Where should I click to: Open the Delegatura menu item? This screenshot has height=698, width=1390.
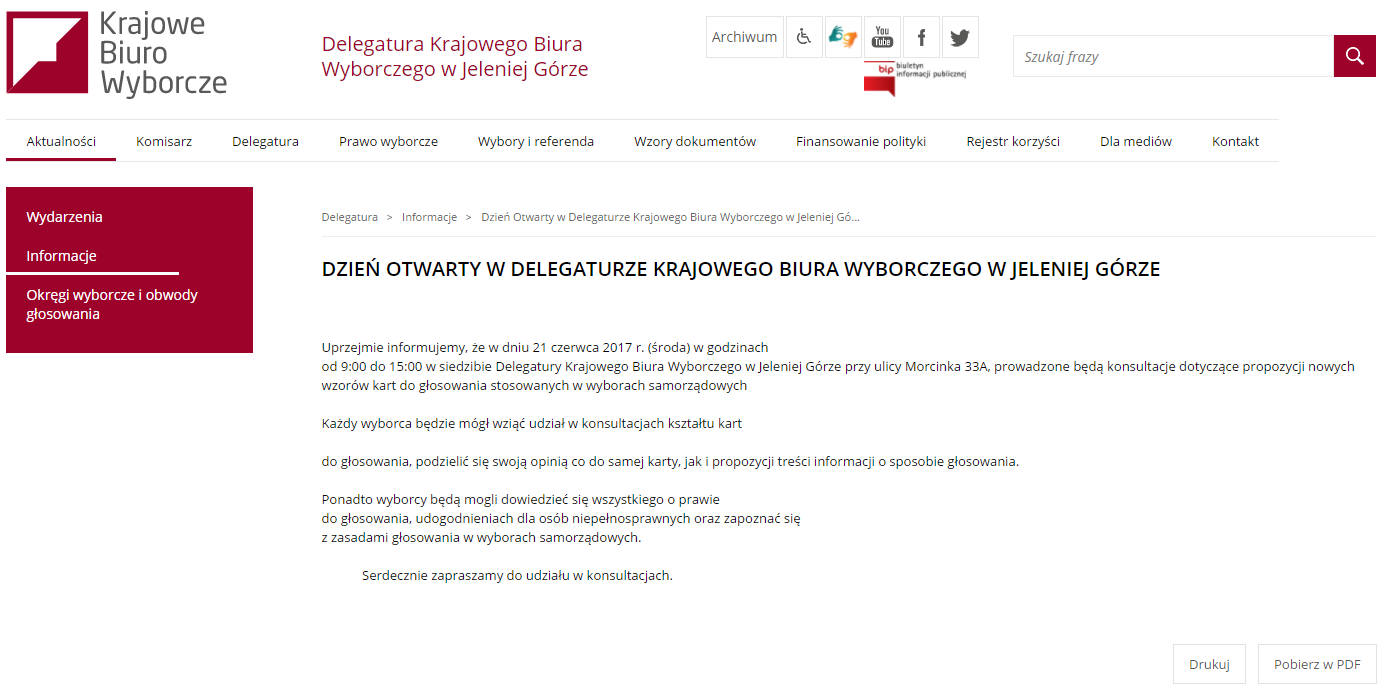coord(265,141)
